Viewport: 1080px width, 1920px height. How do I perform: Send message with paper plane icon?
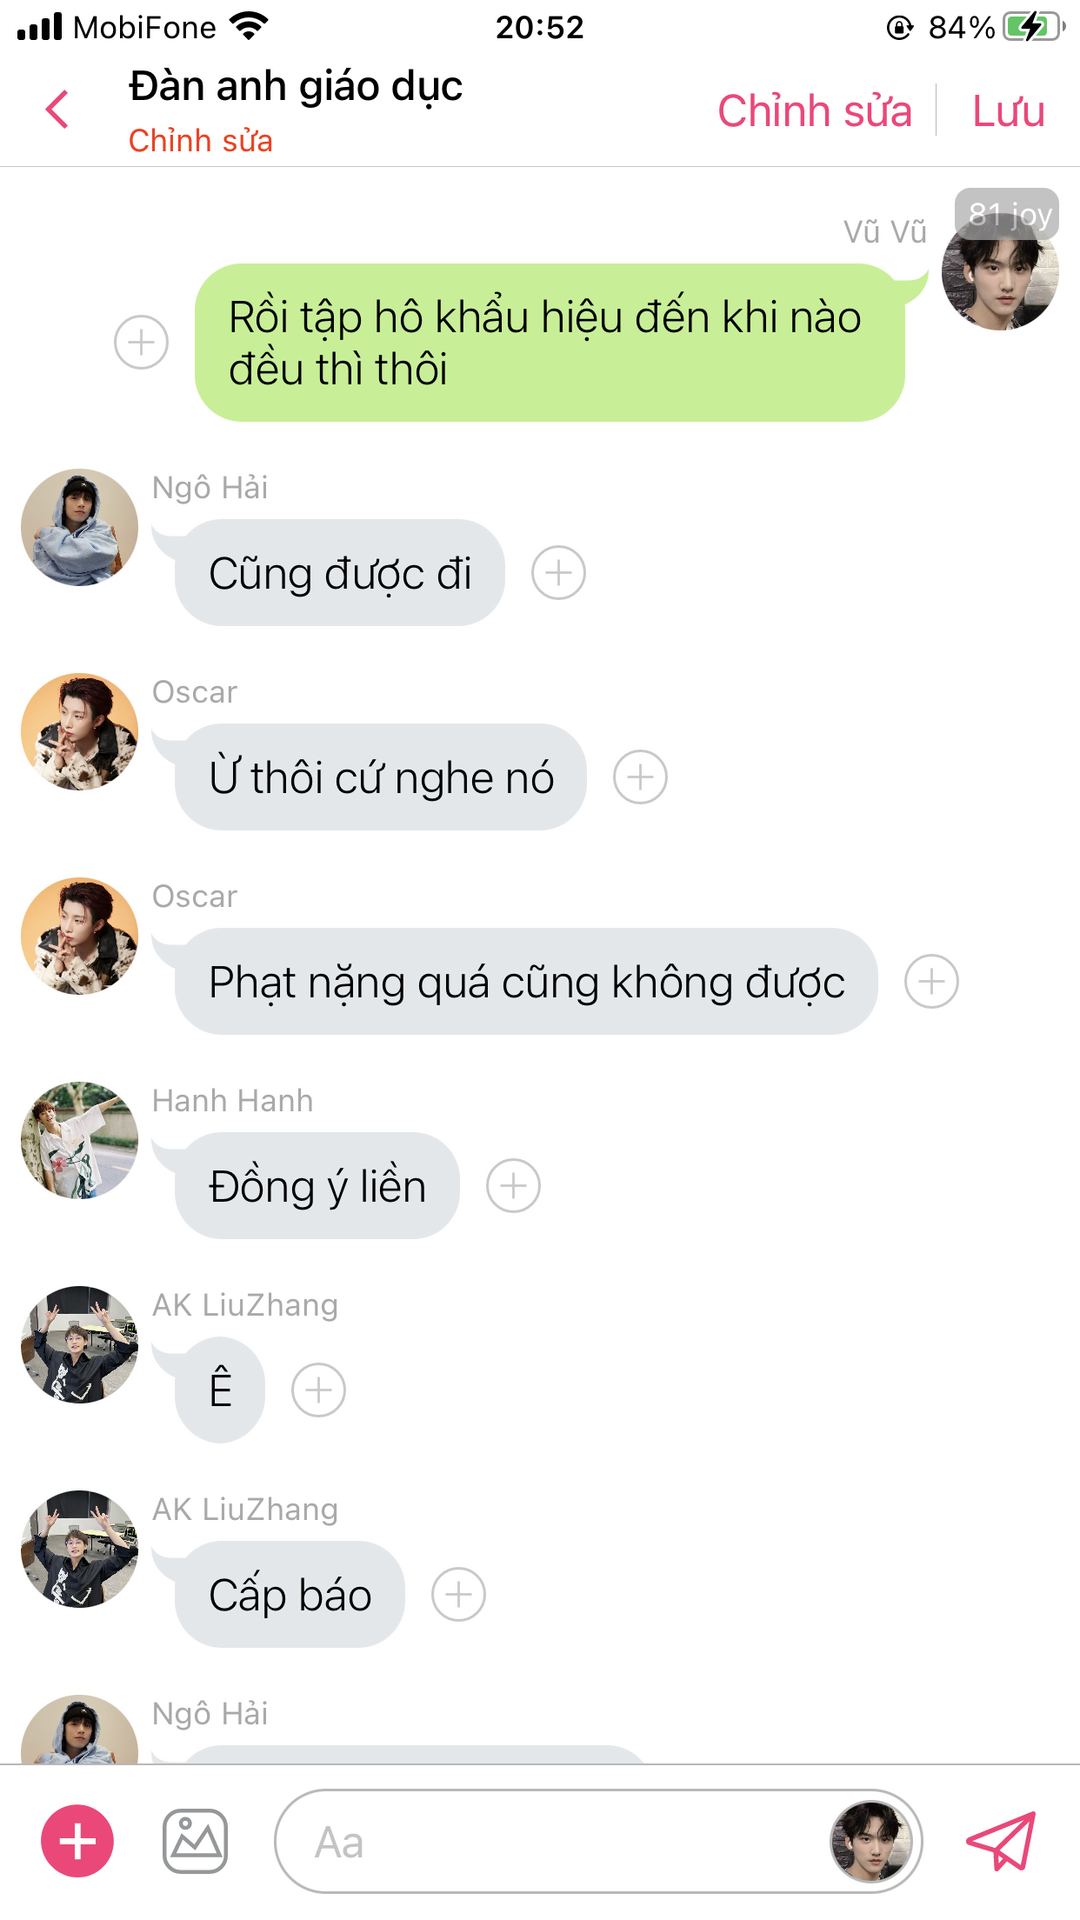click(x=1001, y=1841)
